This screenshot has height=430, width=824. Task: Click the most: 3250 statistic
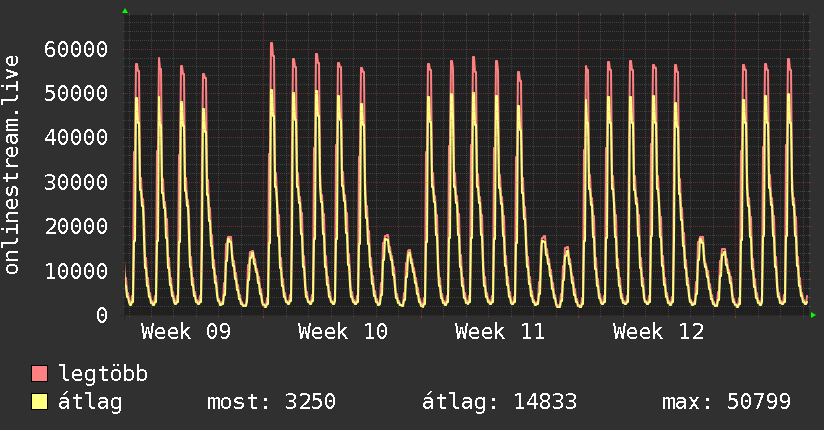point(271,402)
